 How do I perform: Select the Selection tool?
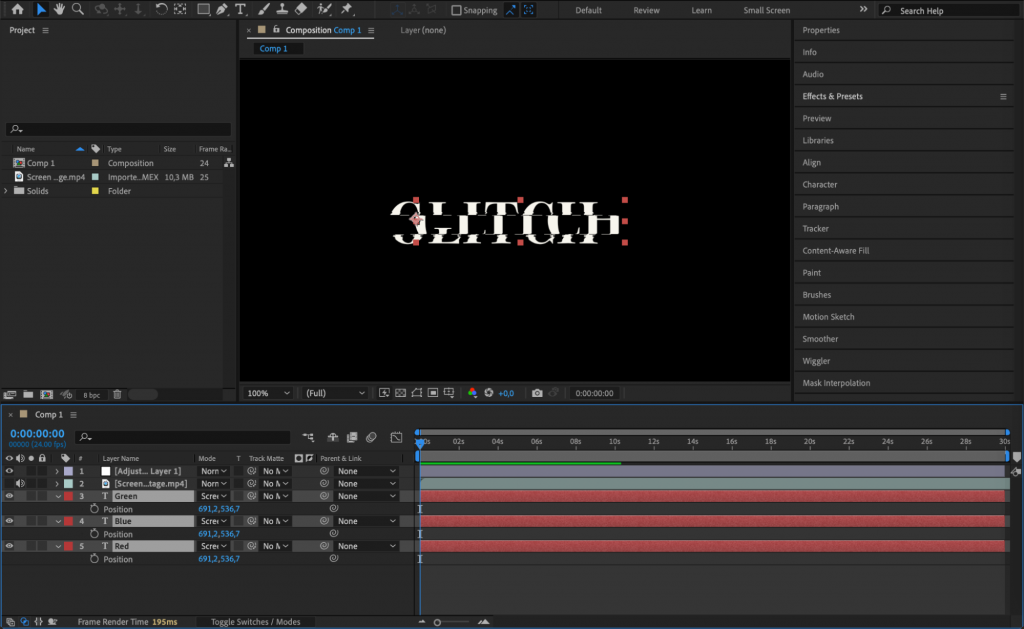point(40,10)
